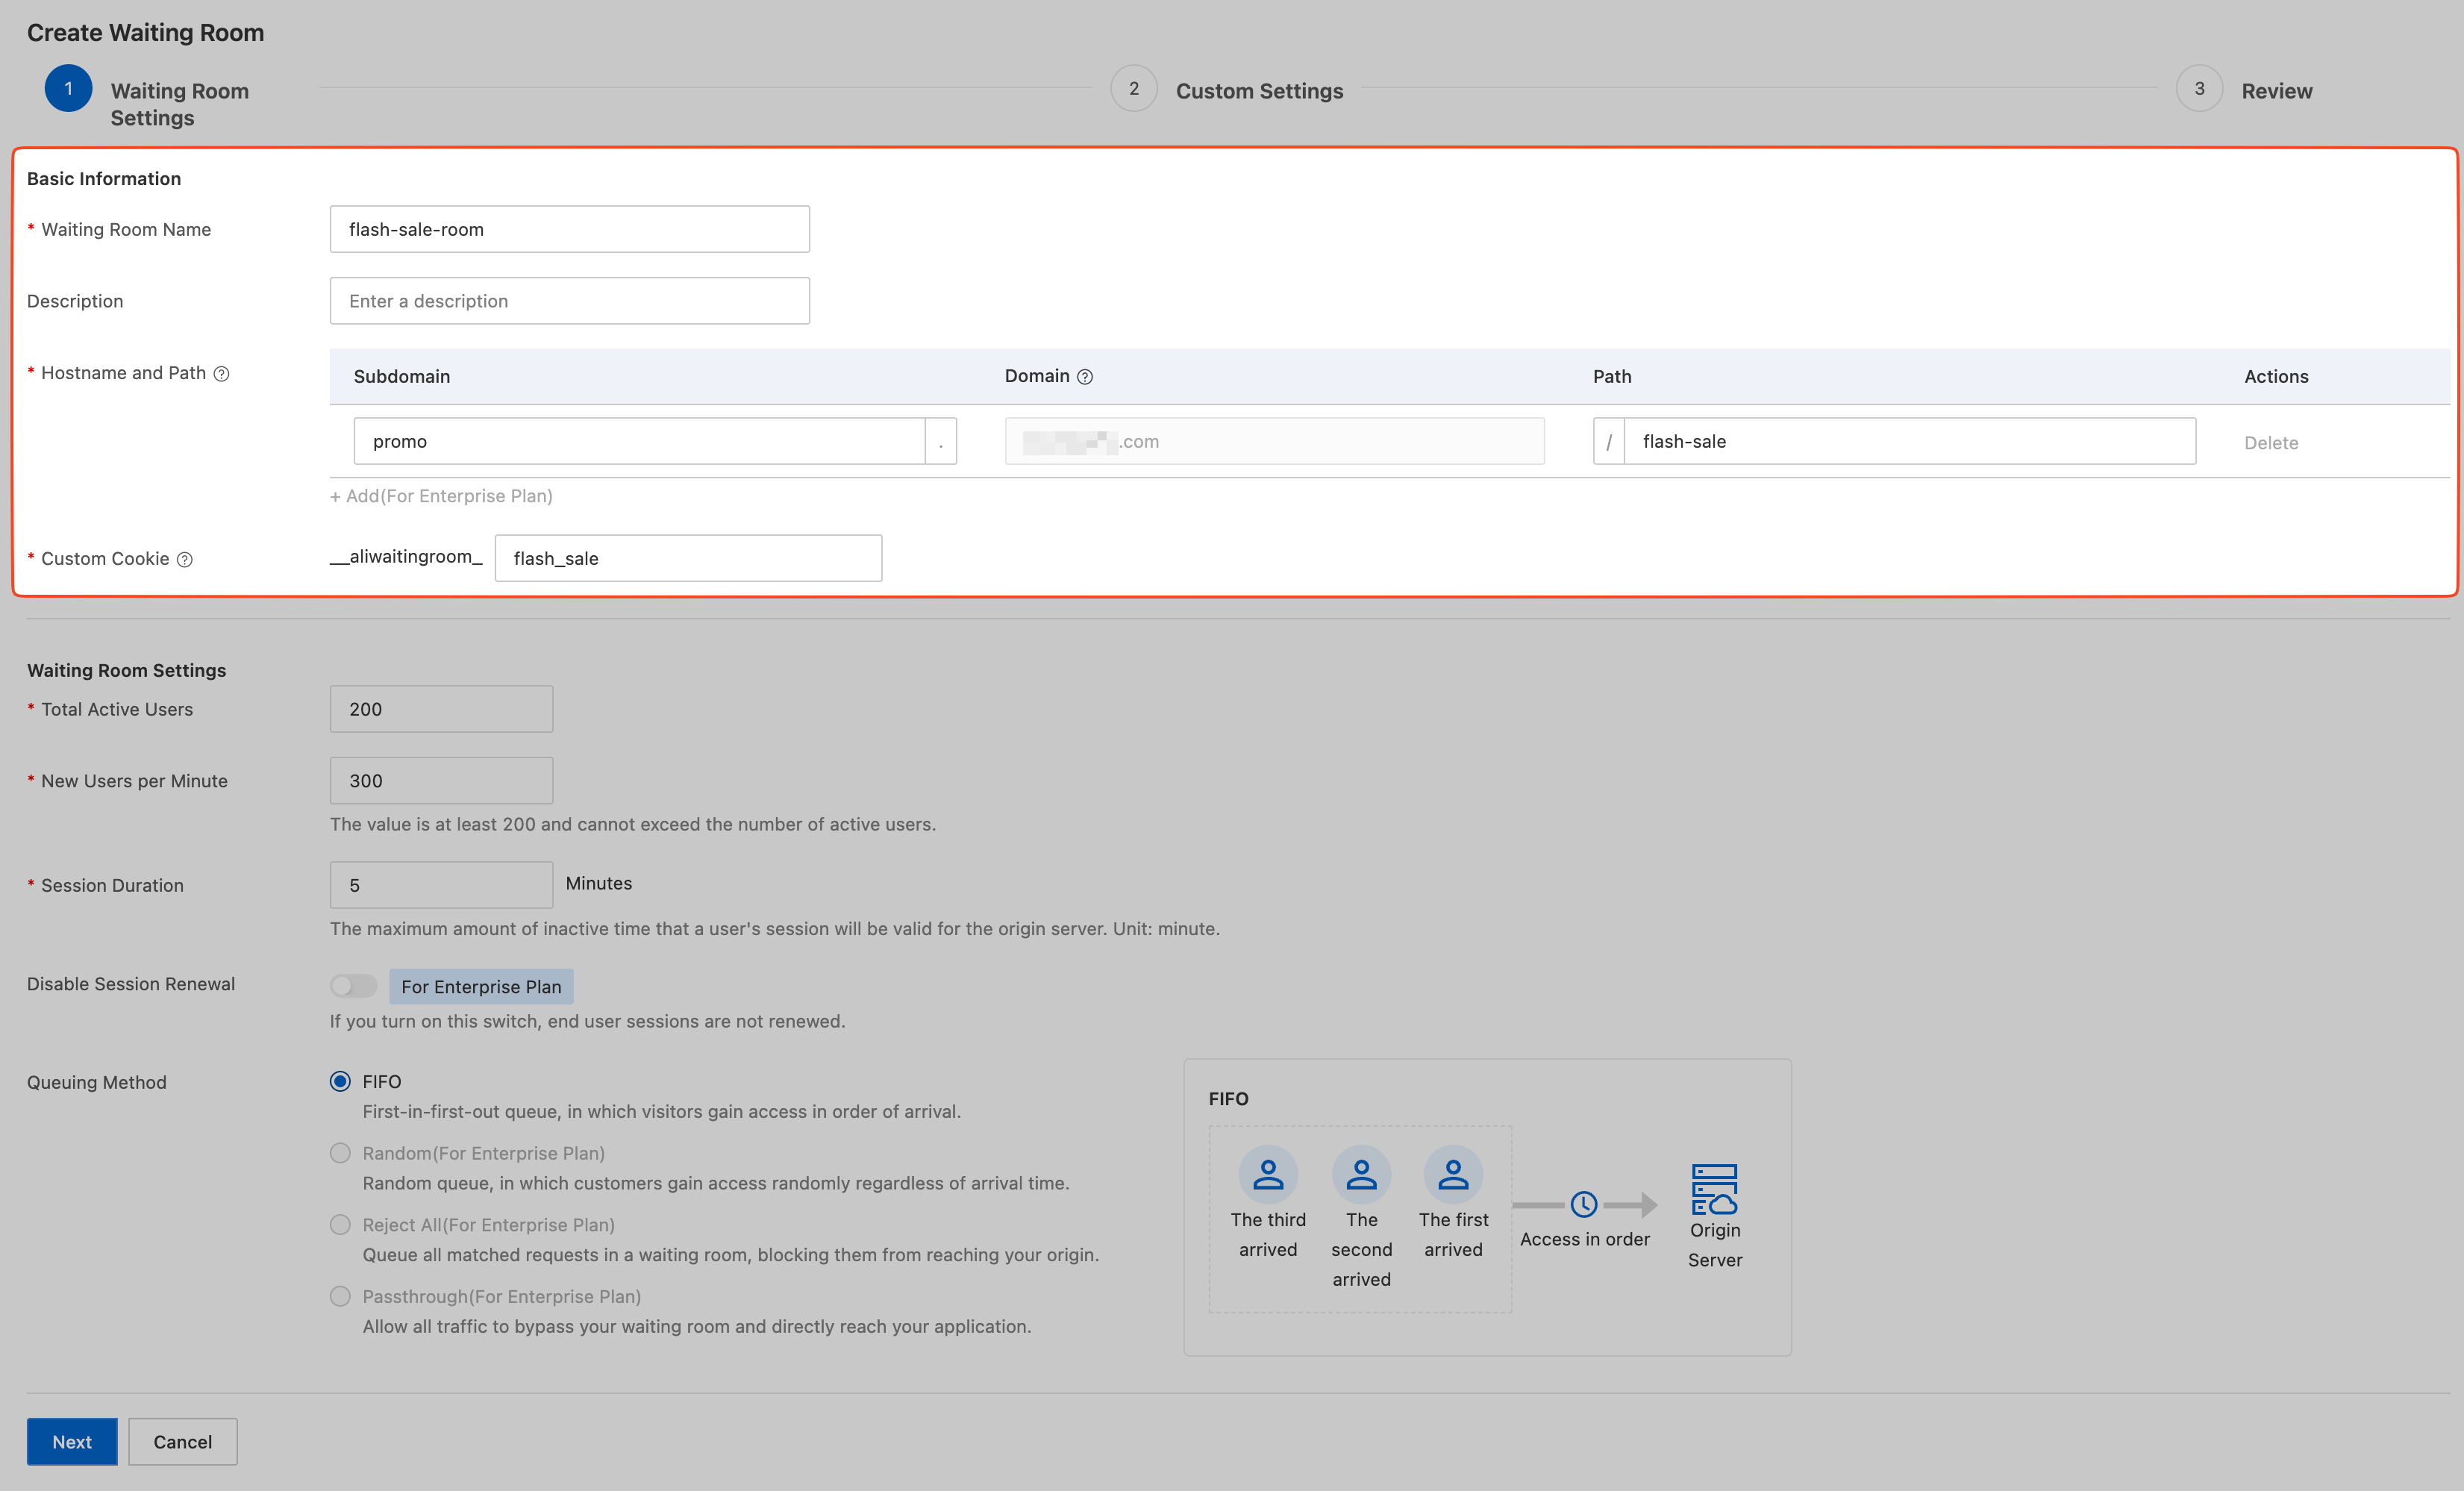Image resolution: width=2464 pixels, height=1491 pixels.
Task: Click Add (For Enterprise Plan) link
Action: [x=441, y=496]
